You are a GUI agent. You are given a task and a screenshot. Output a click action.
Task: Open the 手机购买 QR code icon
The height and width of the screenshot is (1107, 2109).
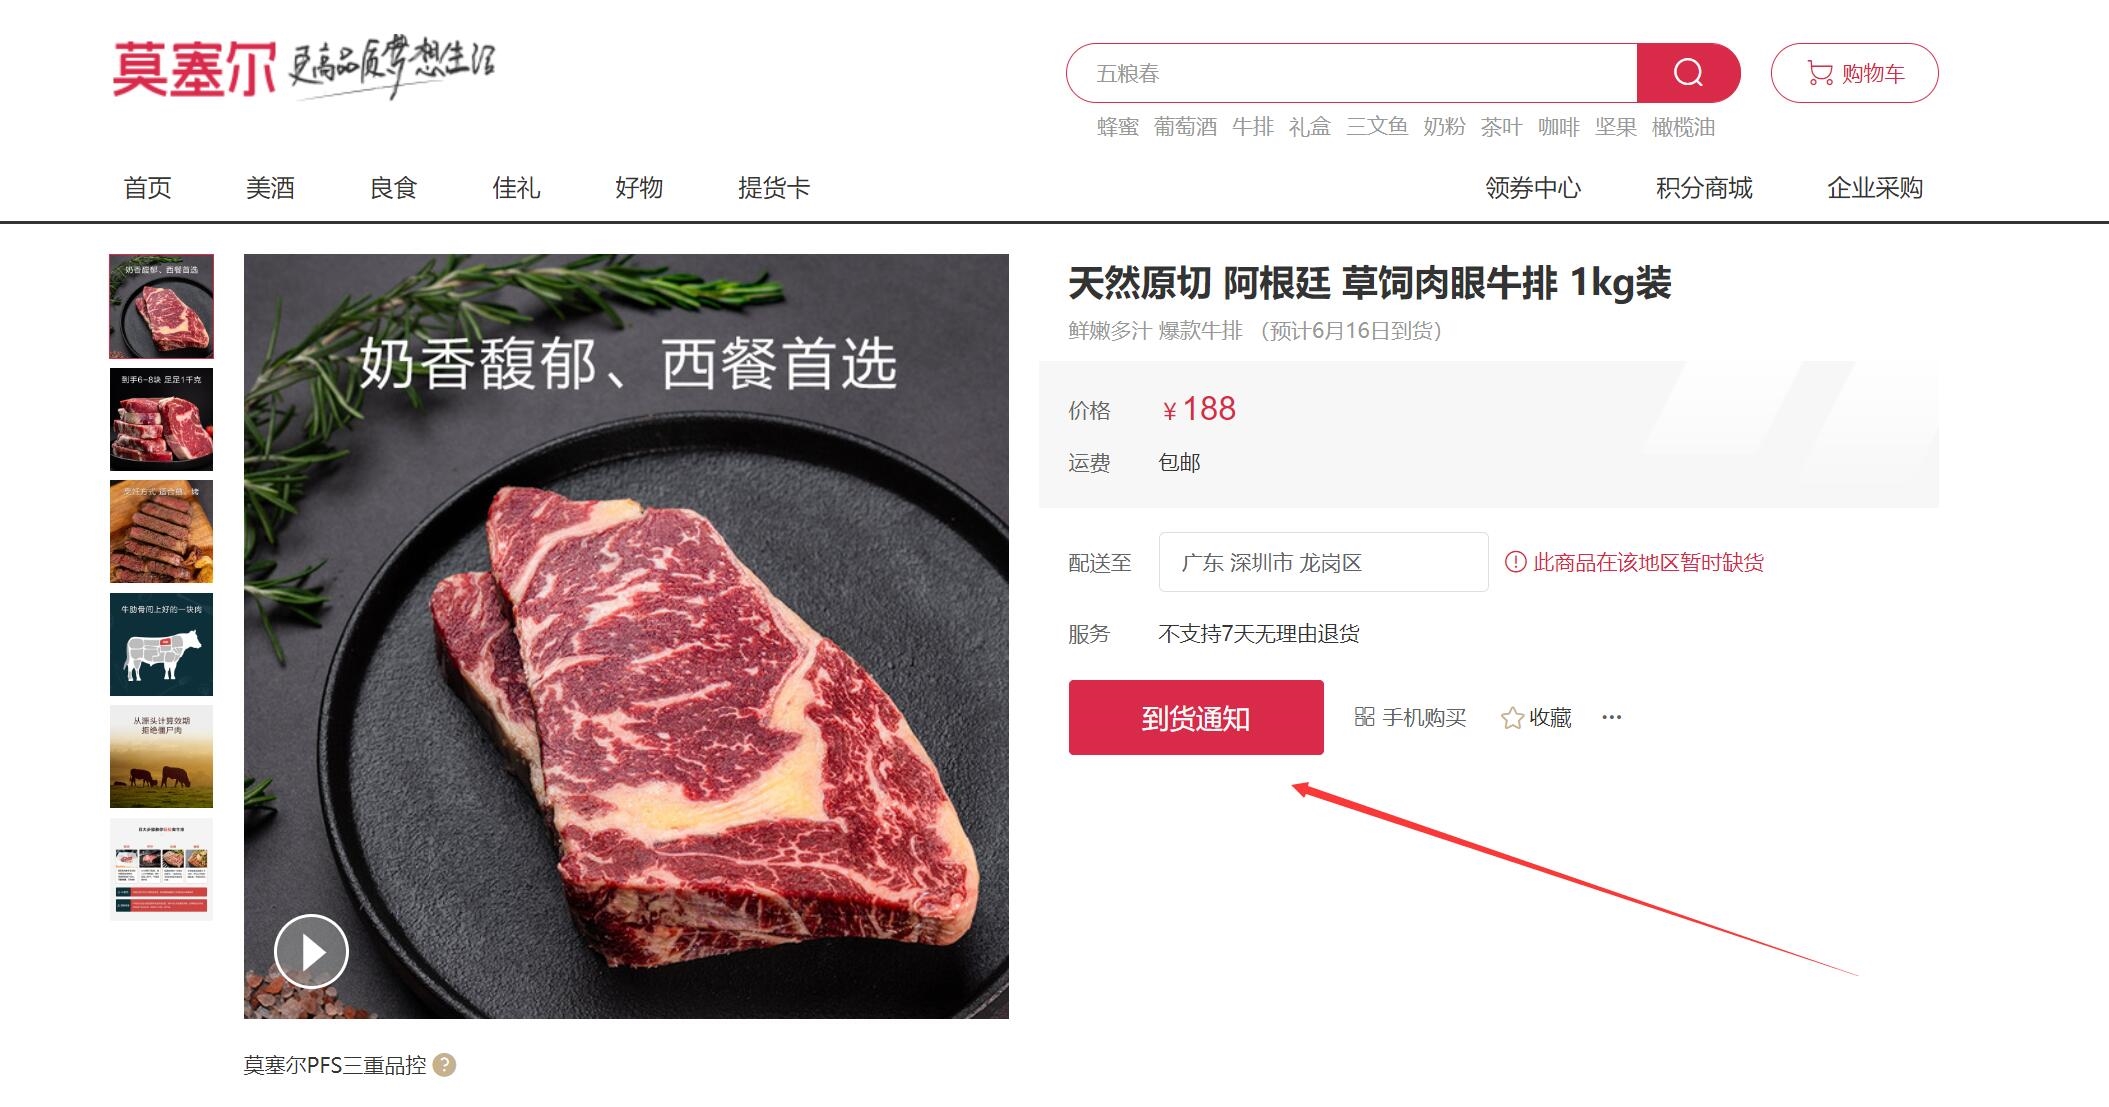pyautogui.click(x=1364, y=717)
